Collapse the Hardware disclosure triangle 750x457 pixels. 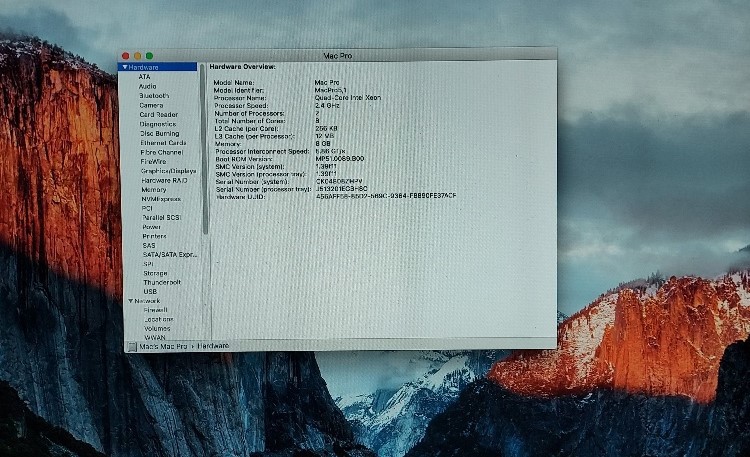coord(125,67)
